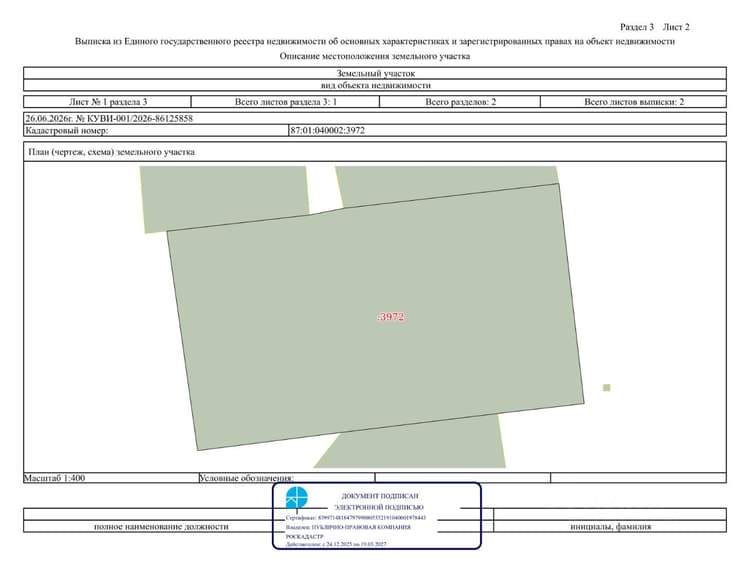Click the request number КУВИ-001/2026-86125858
Screen dimensions: 750x579
coord(134,118)
